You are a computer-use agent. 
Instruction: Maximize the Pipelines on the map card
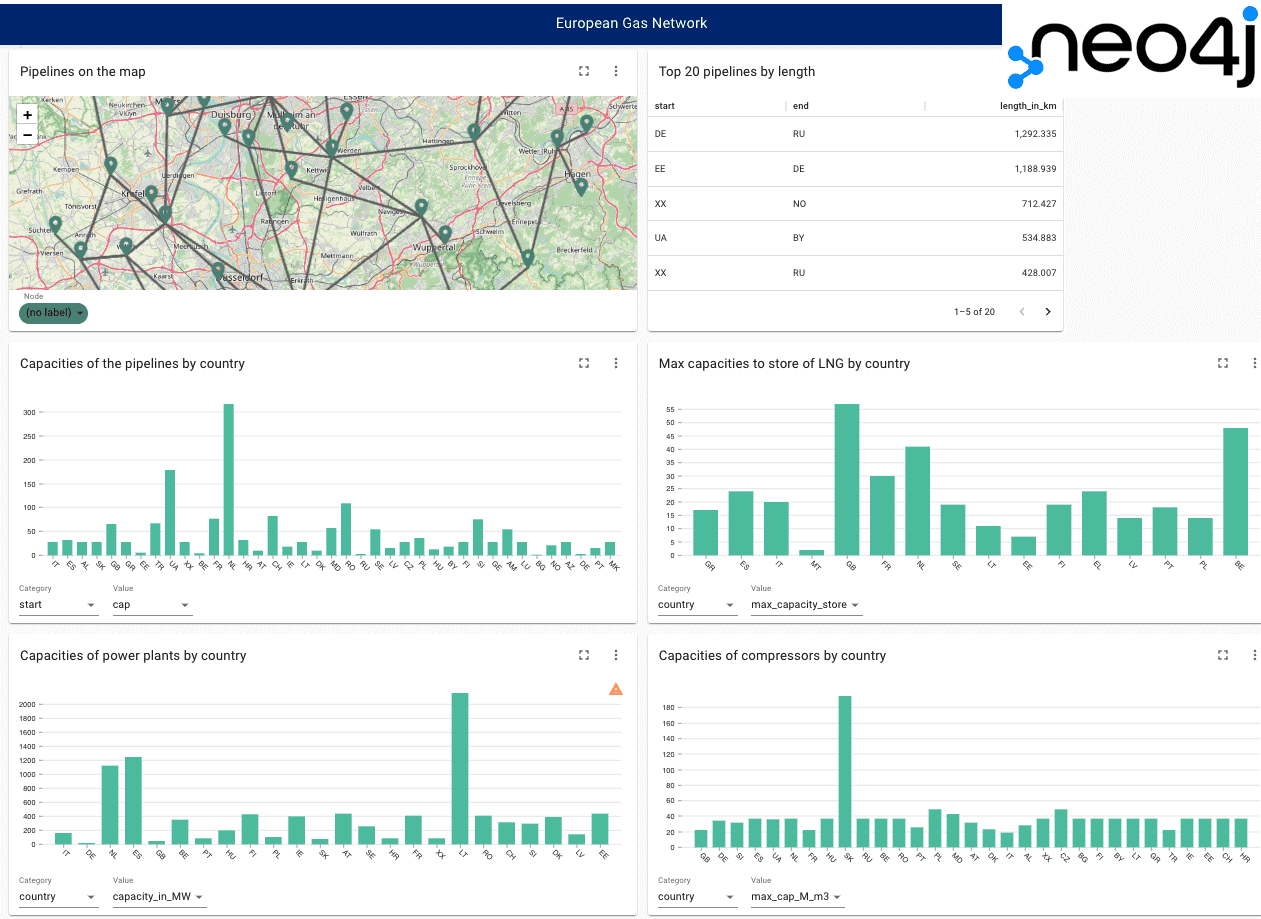[584, 71]
